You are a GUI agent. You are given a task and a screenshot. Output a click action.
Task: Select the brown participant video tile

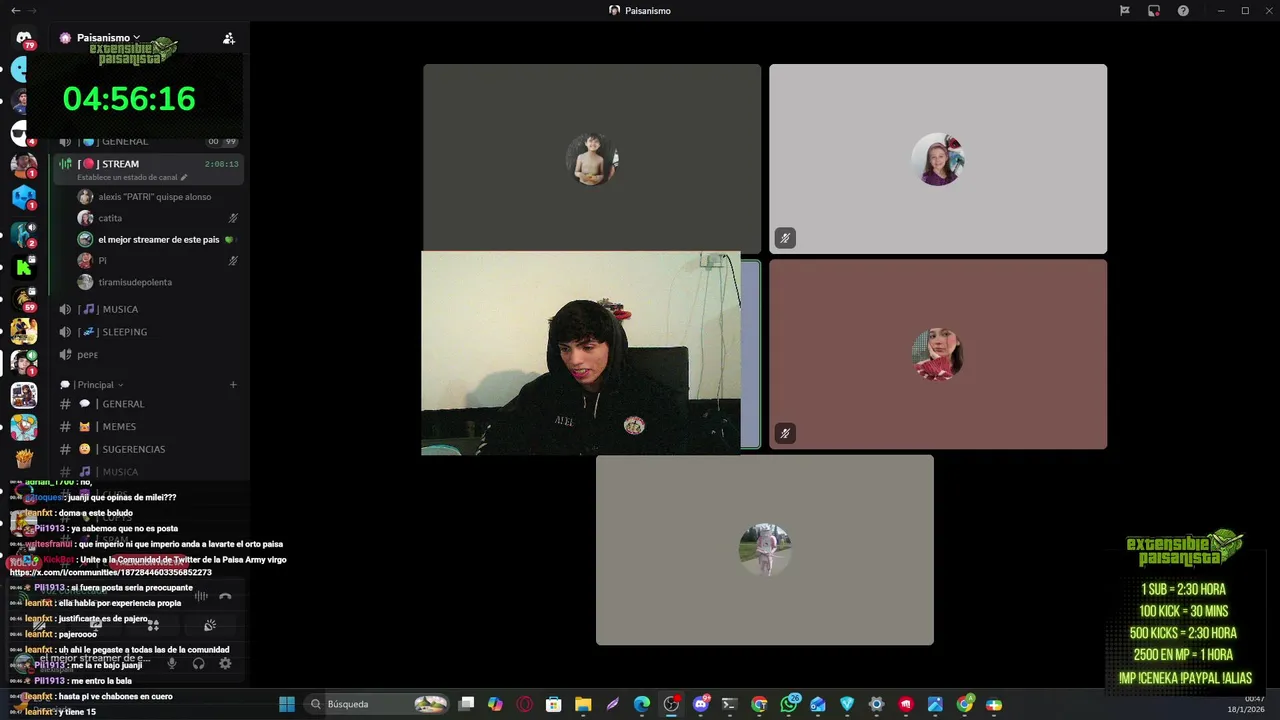pos(938,354)
